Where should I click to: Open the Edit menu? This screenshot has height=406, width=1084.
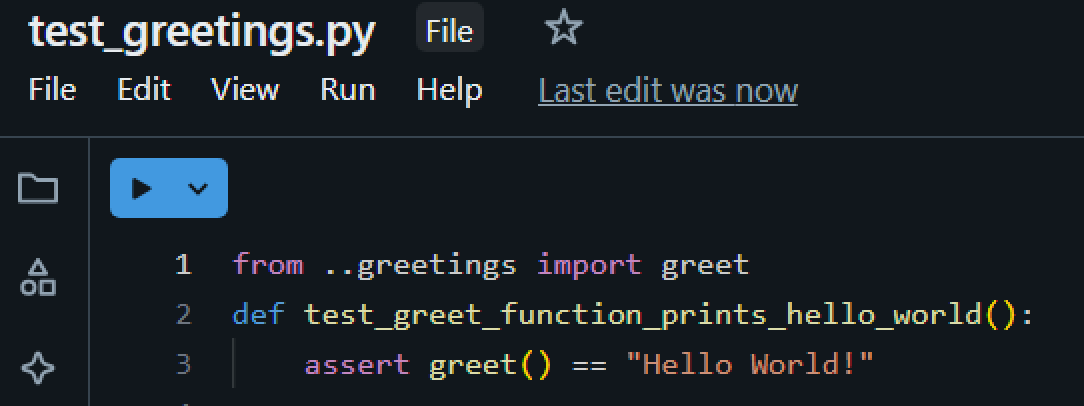(x=144, y=90)
